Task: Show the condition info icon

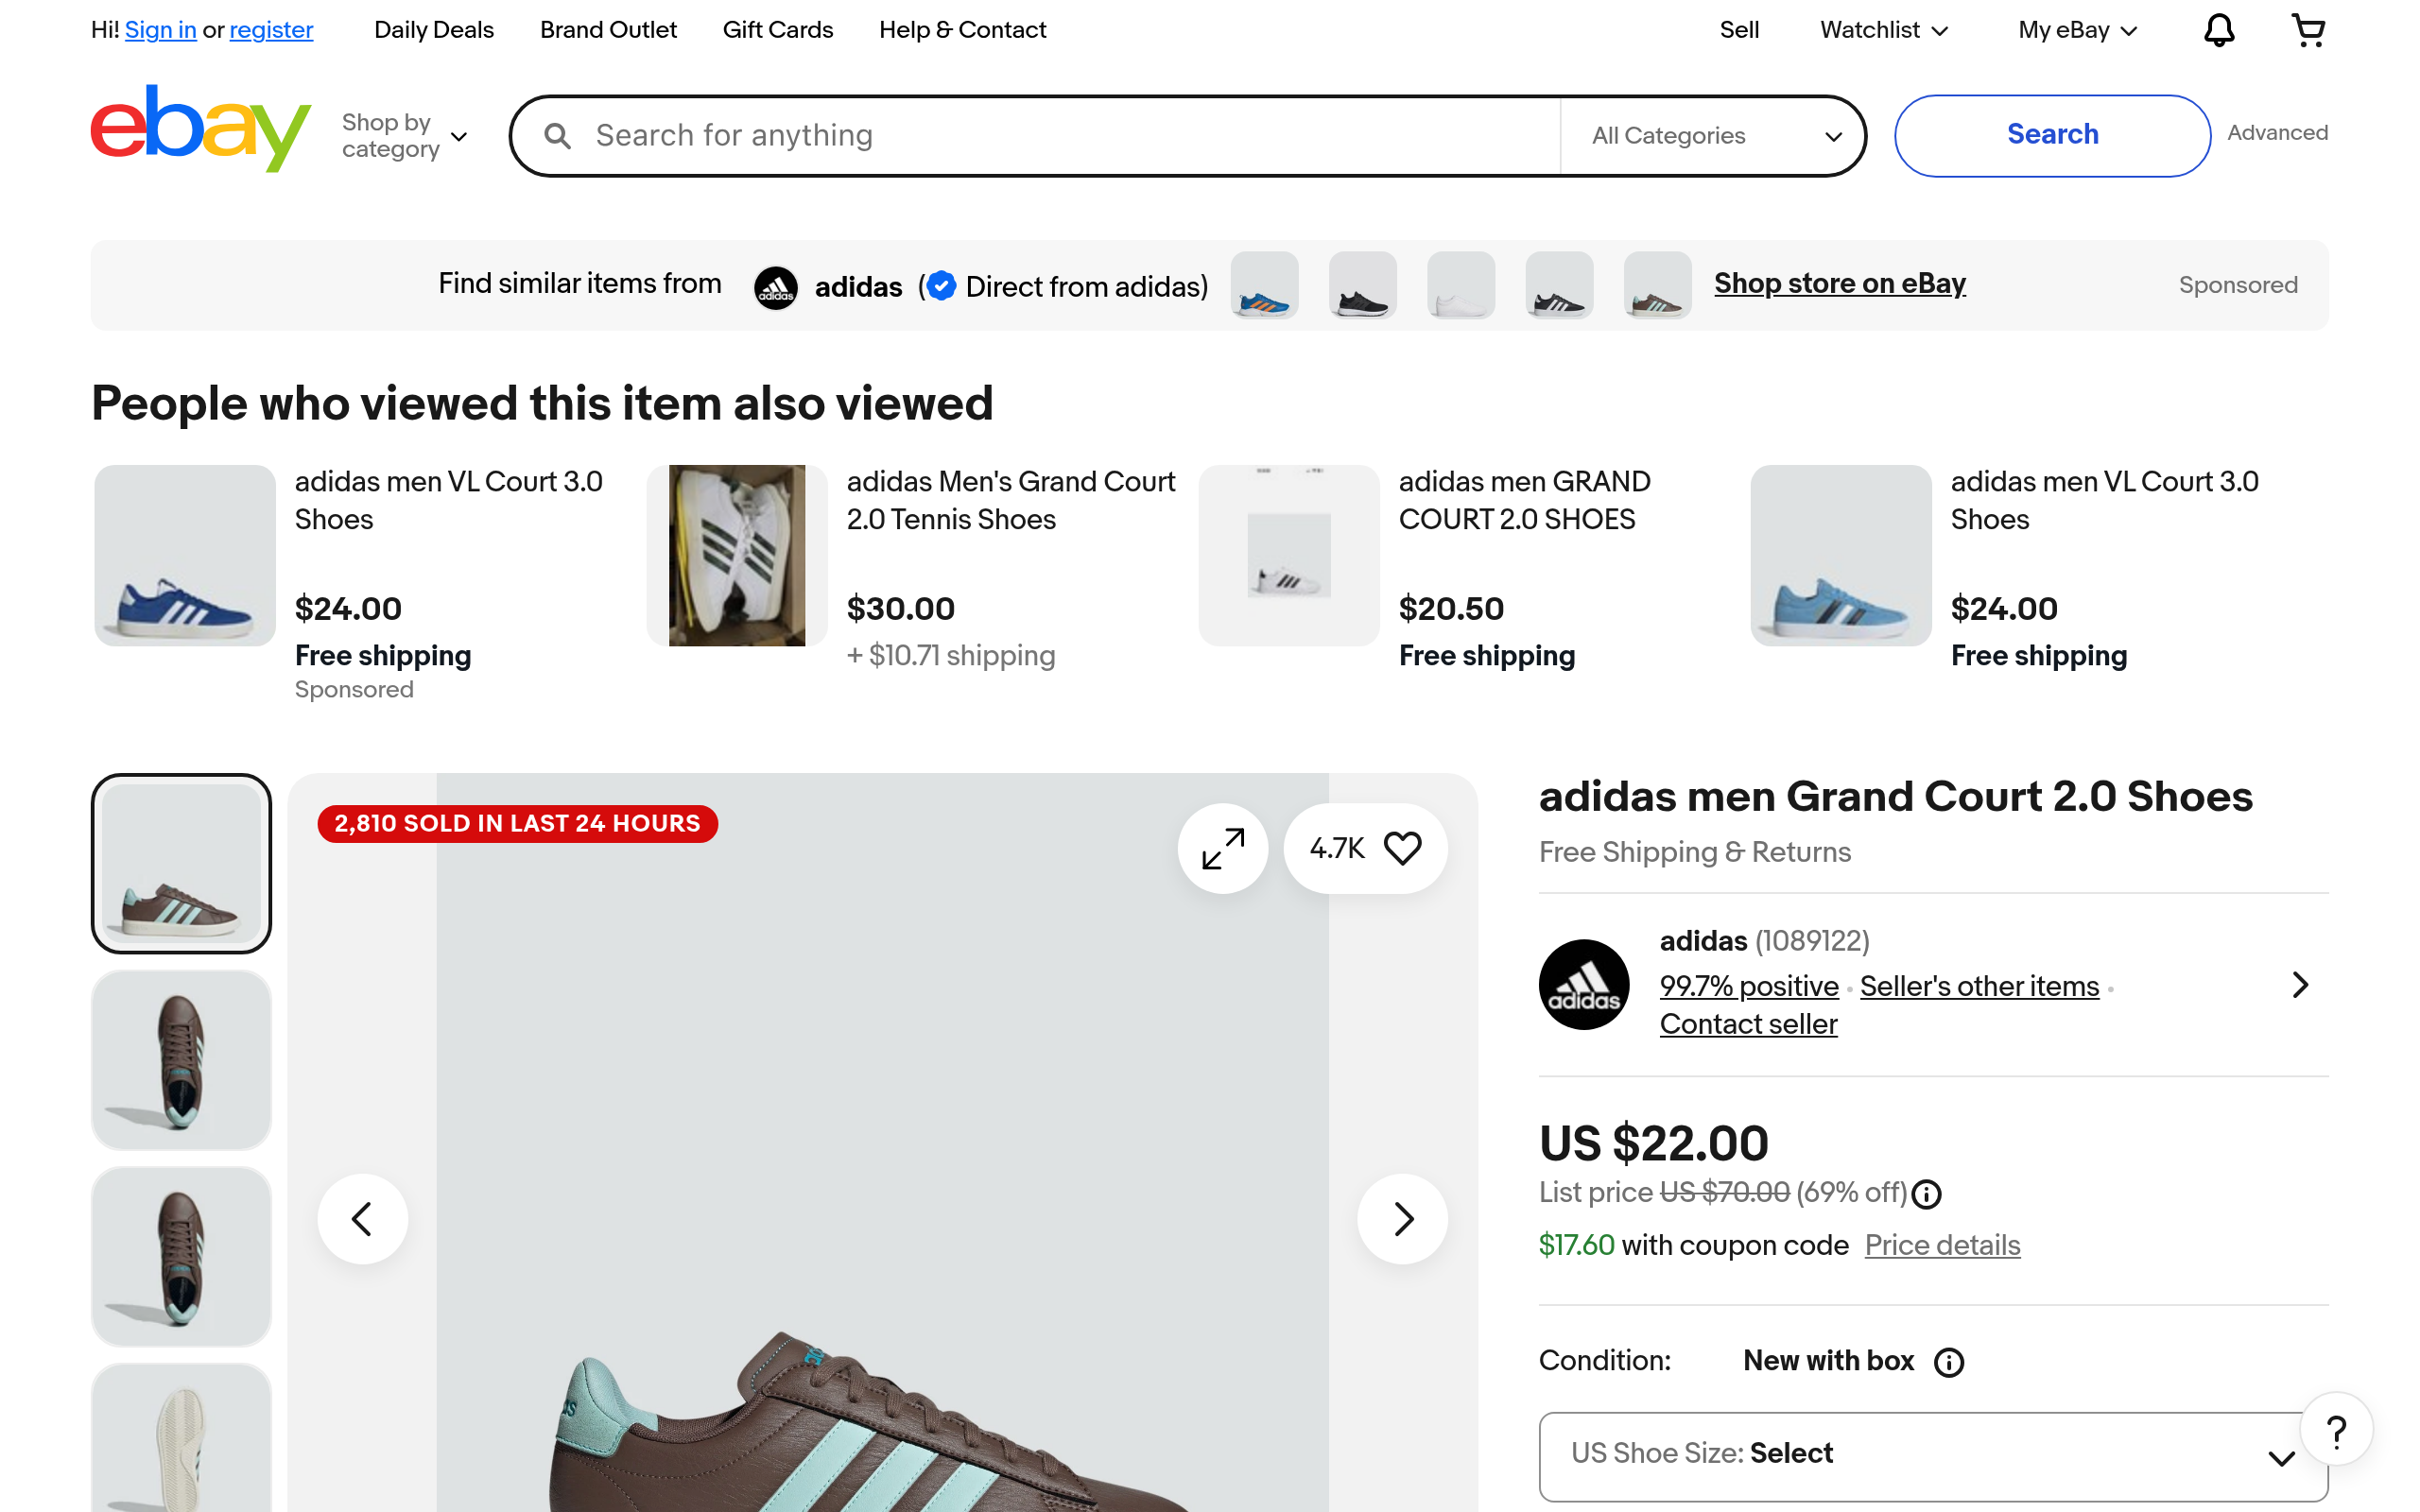Action: pos(1948,1362)
